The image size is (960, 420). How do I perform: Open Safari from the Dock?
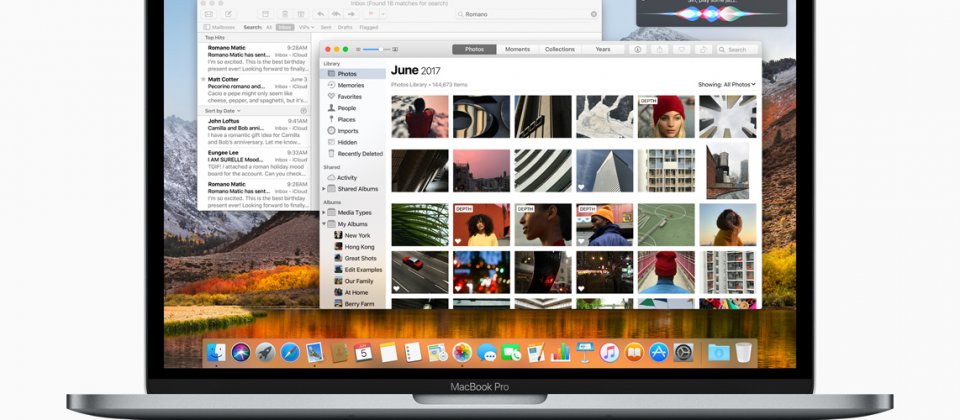[x=290, y=352]
